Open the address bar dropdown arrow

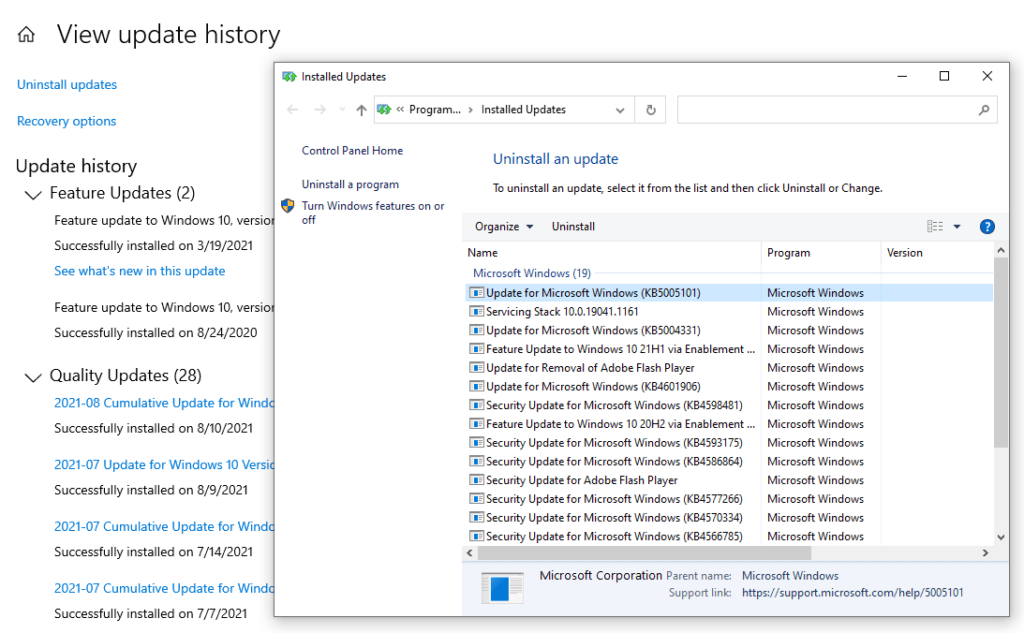click(x=619, y=110)
